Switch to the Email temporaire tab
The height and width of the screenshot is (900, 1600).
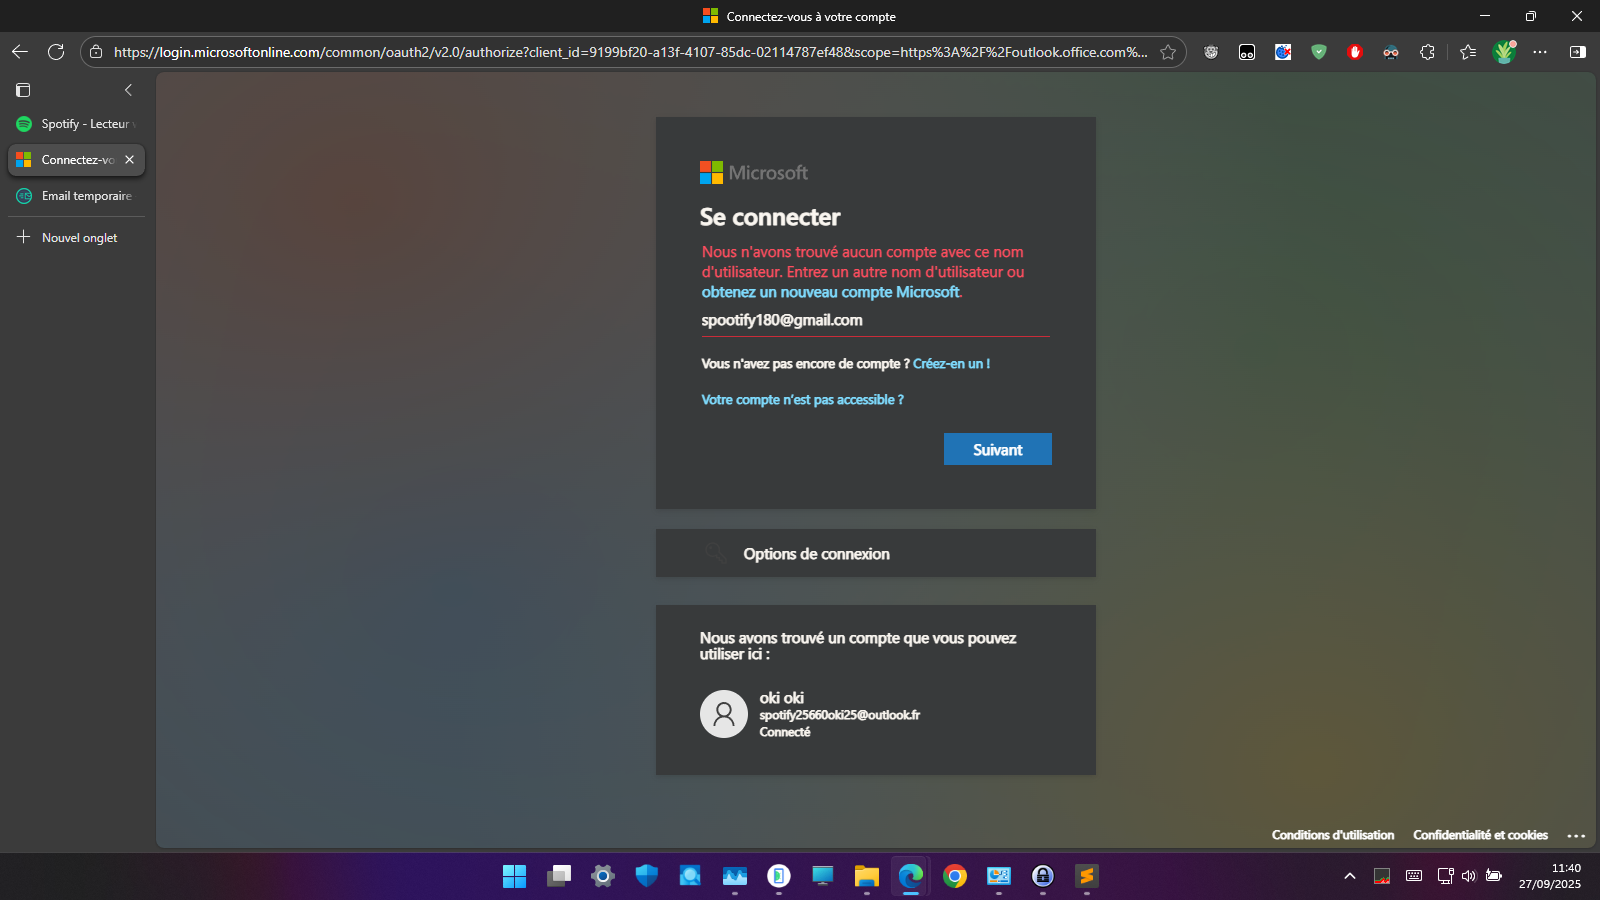pyautogui.click(x=76, y=196)
